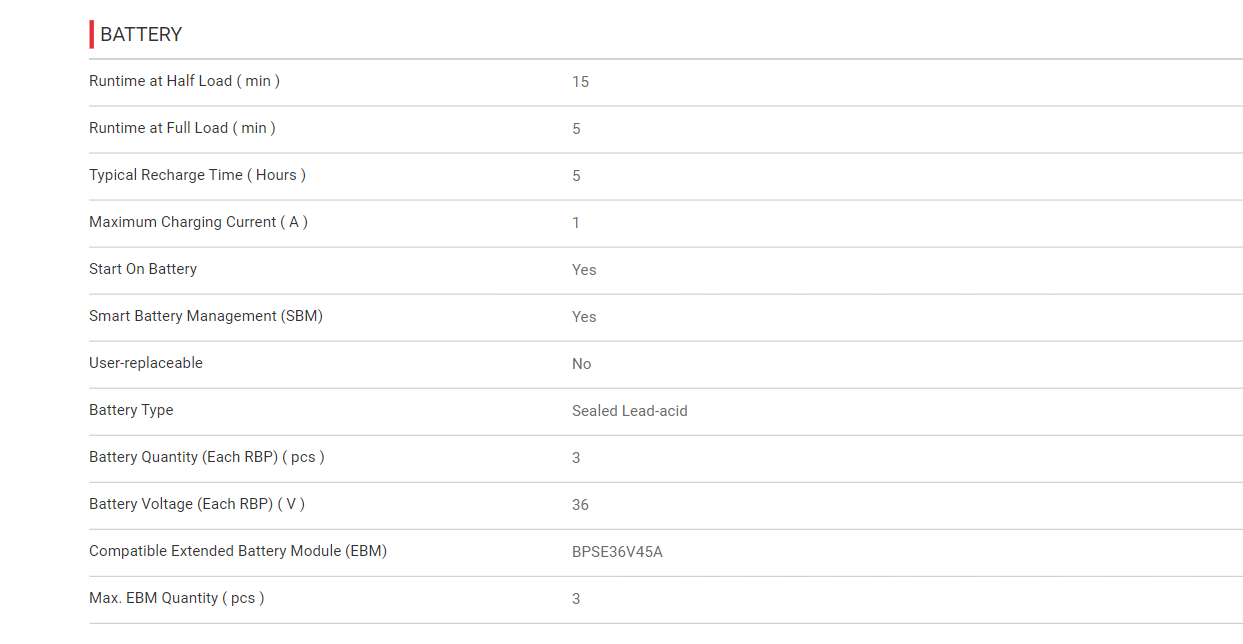The width and height of the screenshot is (1243, 644).
Task: Click the red bar beside BATTERY
Action: 92,34
